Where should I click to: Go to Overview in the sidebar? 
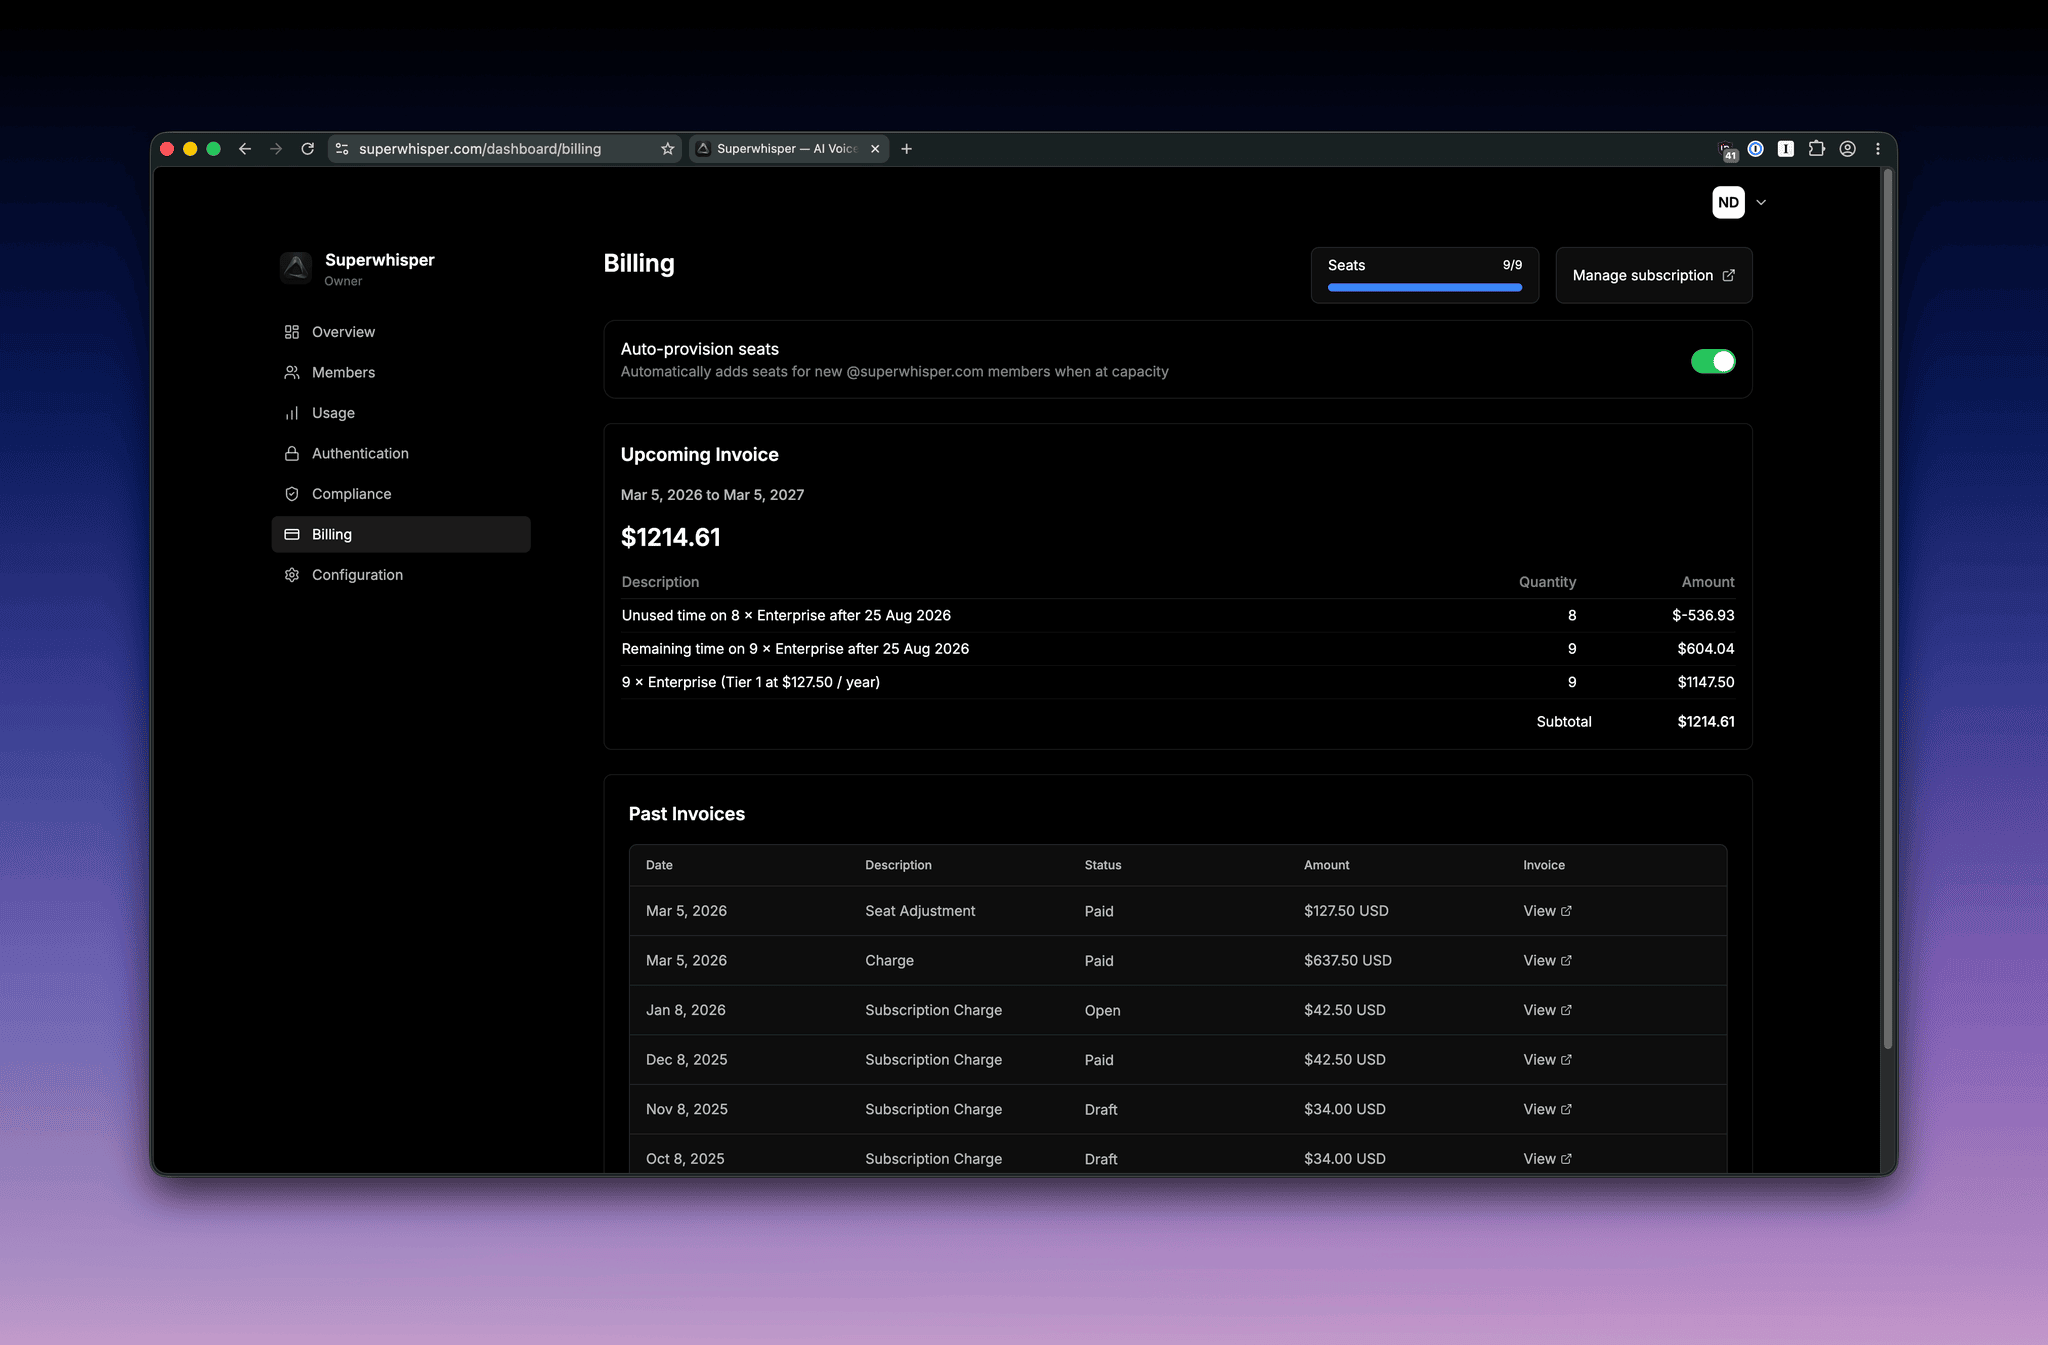point(401,332)
